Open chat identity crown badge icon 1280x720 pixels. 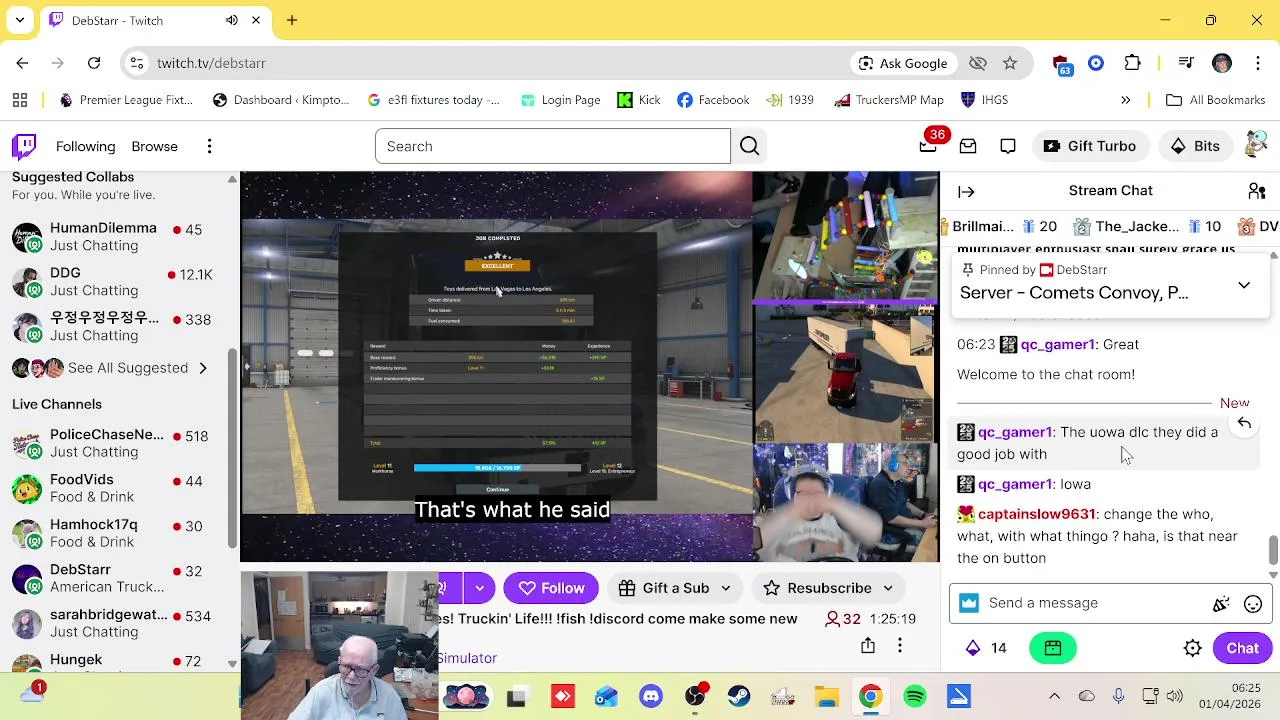pos(968,603)
